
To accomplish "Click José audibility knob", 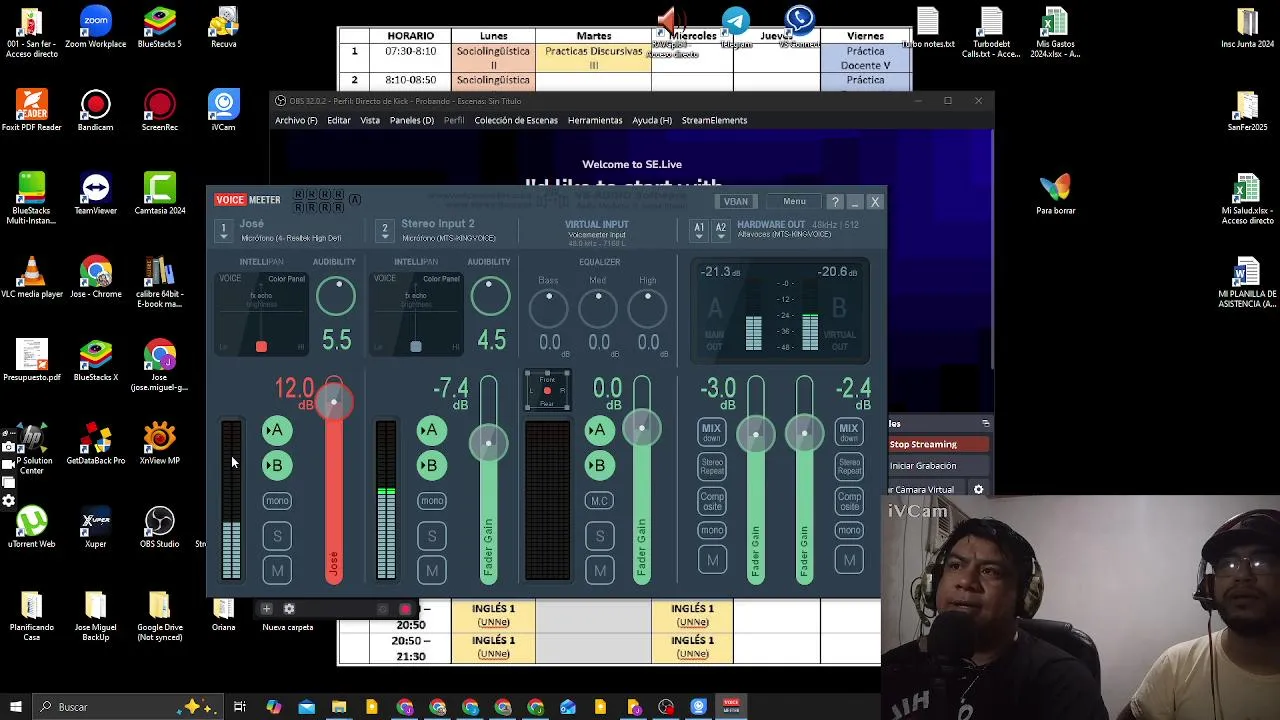I will coord(336,297).
